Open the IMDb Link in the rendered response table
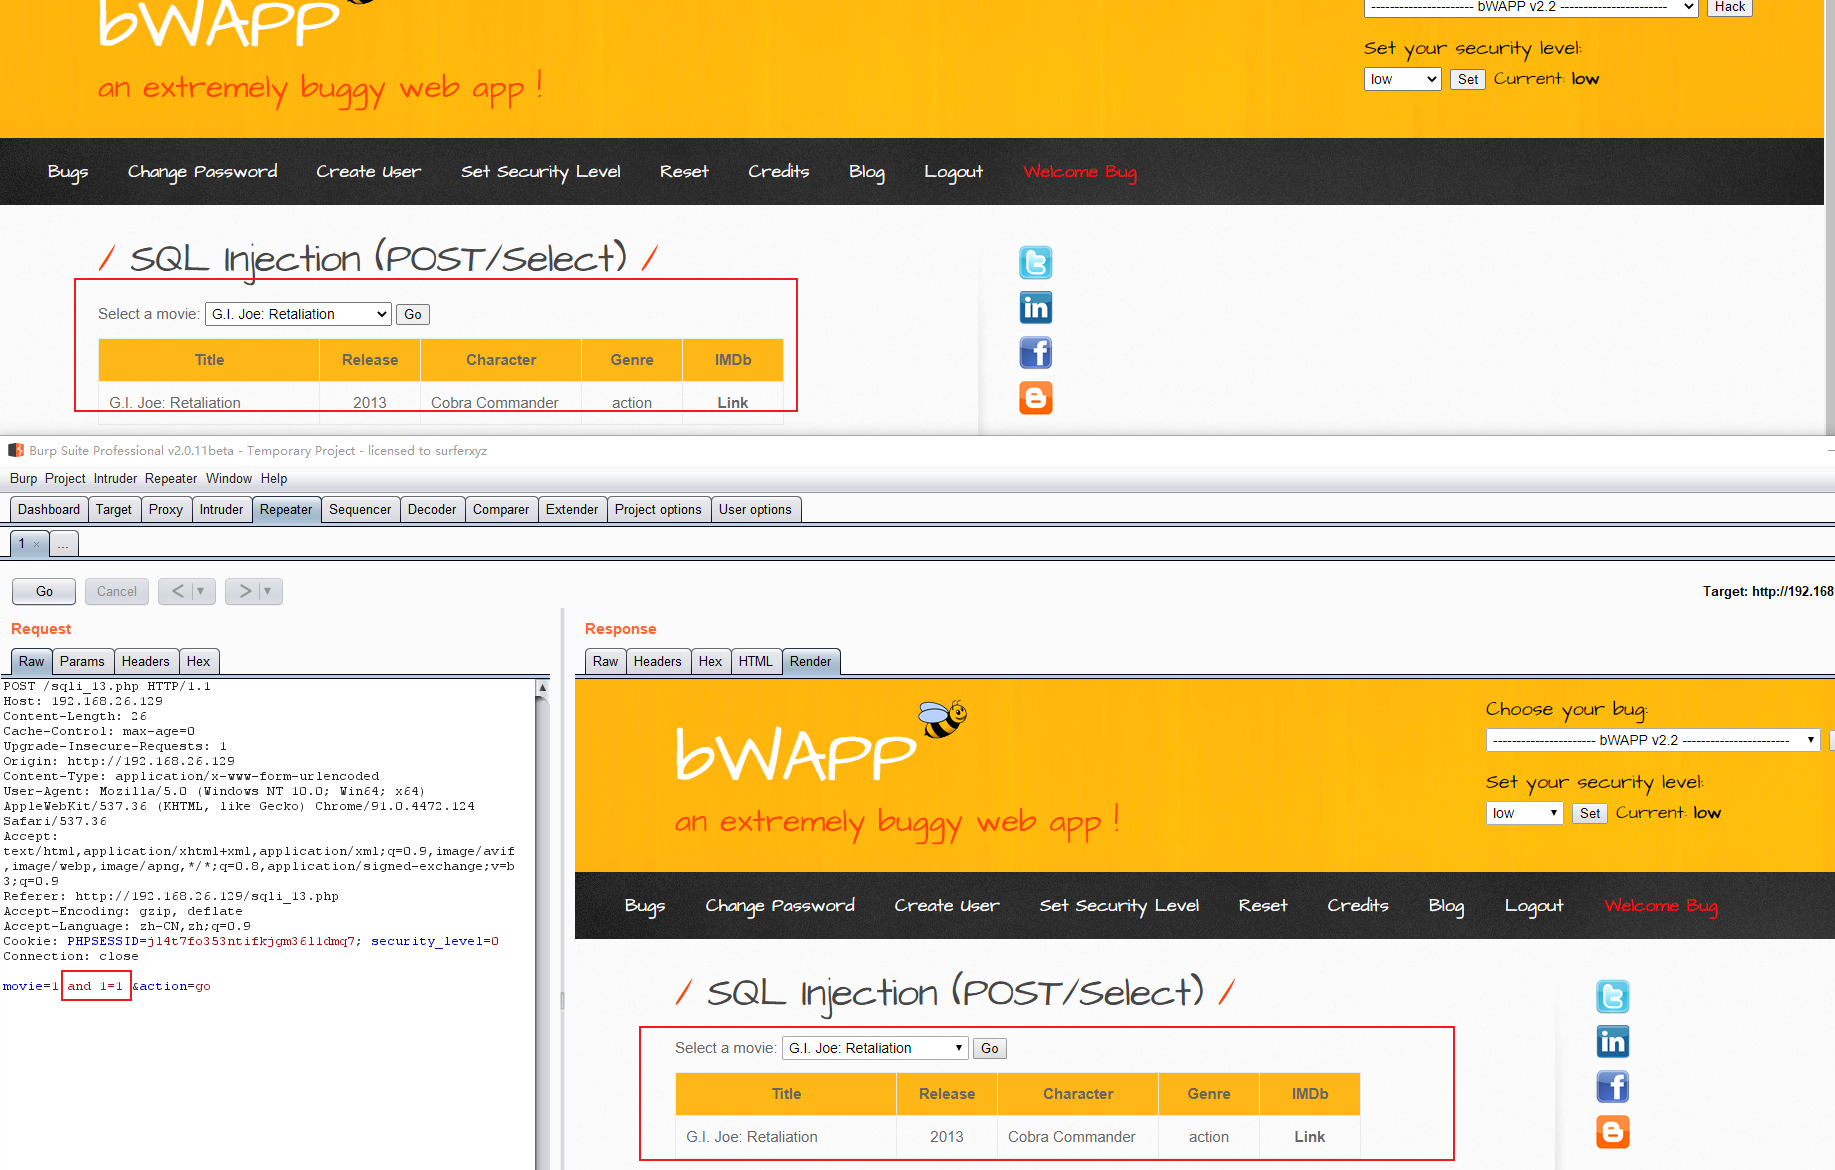The image size is (1835, 1170). (x=1310, y=1136)
